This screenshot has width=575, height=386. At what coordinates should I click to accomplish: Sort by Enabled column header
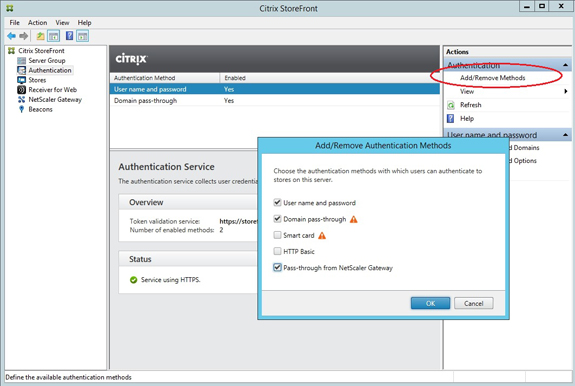(330, 78)
